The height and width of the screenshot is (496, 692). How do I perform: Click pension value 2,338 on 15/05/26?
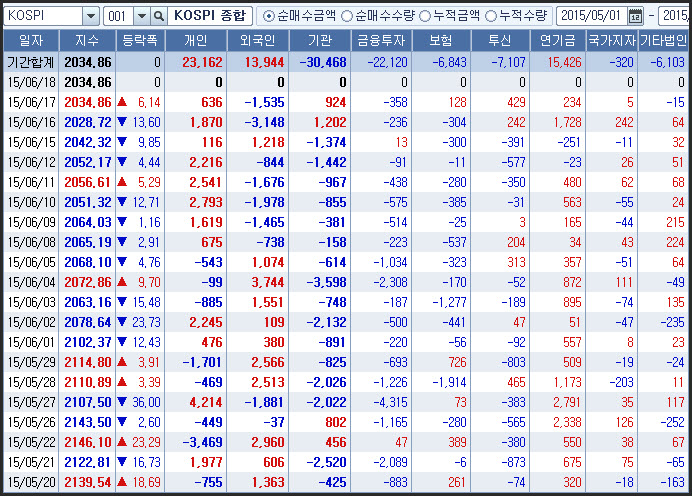[x=567, y=422]
